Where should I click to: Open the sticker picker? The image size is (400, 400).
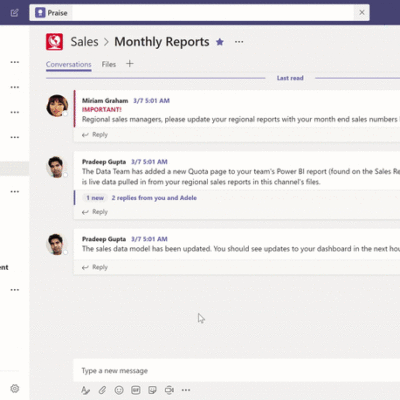tap(152, 390)
